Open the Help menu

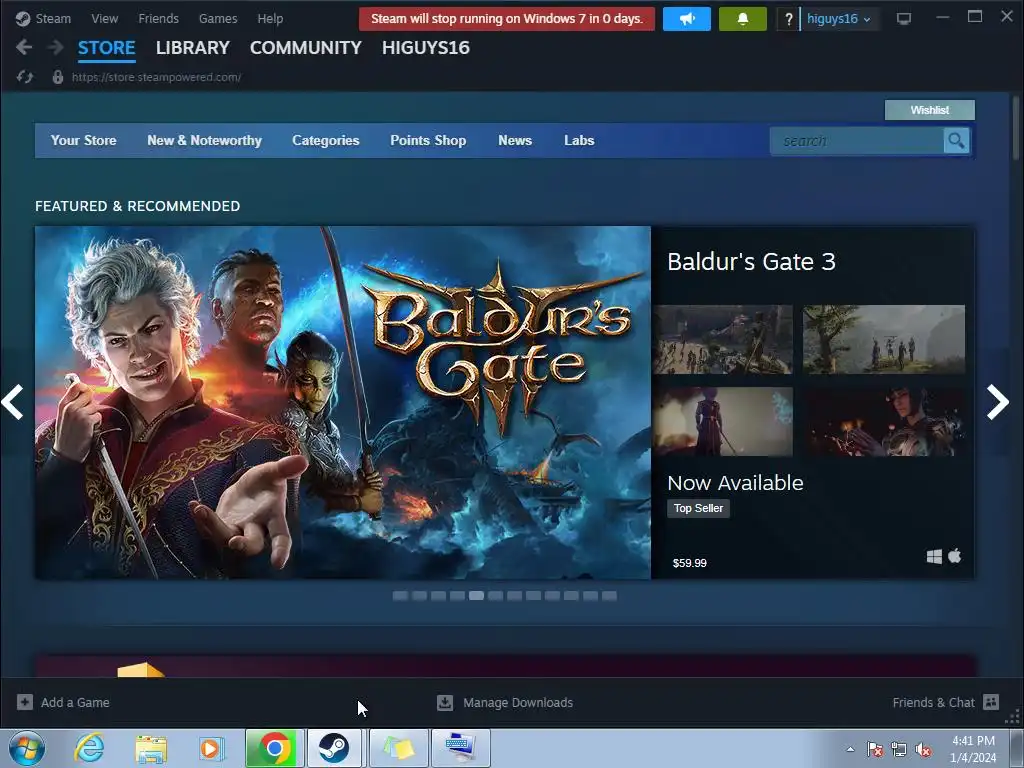point(270,18)
